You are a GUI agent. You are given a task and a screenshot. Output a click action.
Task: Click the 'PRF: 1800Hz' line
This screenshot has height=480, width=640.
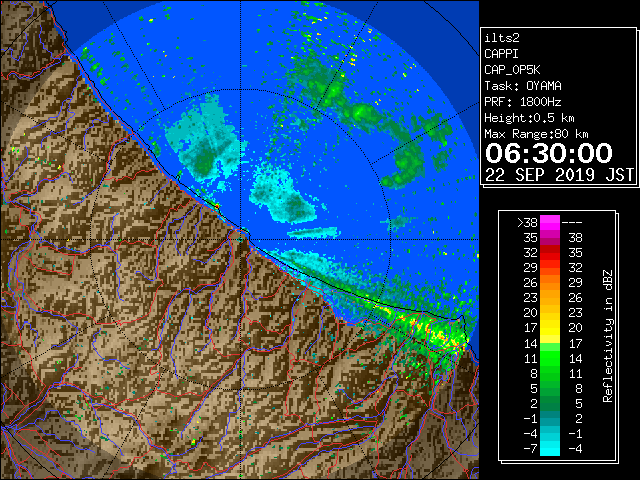coord(523,102)
